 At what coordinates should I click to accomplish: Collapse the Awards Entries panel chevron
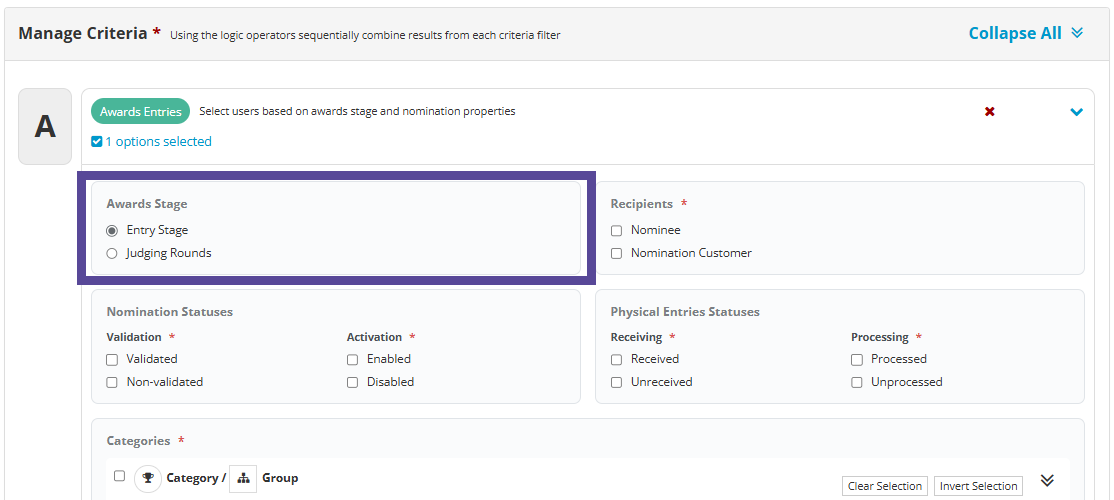click(x=1076, y=112)
